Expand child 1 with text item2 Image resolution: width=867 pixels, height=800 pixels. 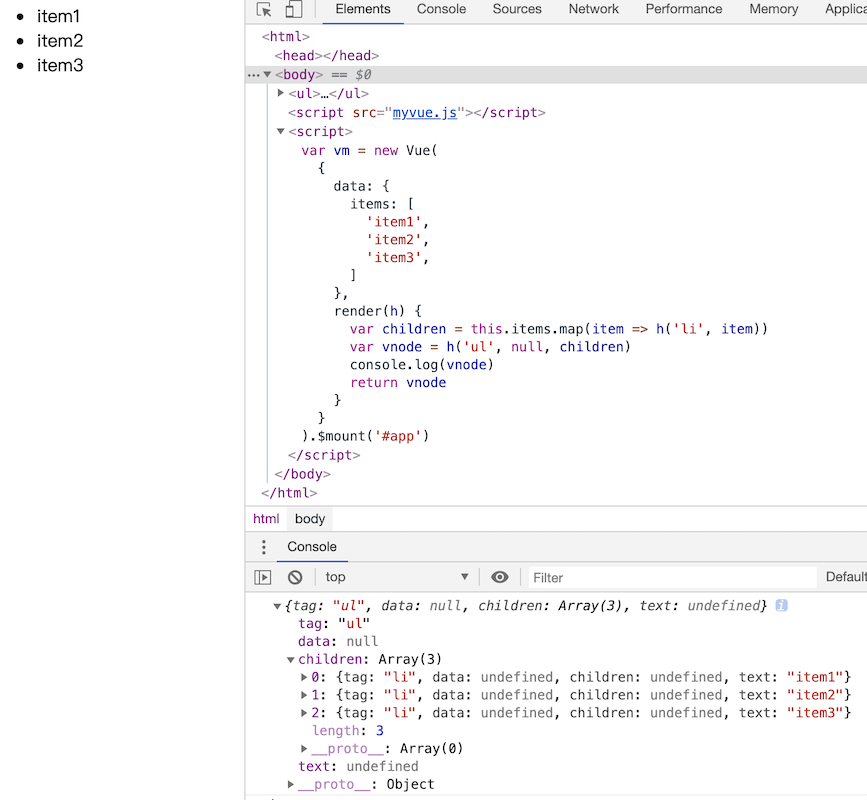click(x=304, y=695)
